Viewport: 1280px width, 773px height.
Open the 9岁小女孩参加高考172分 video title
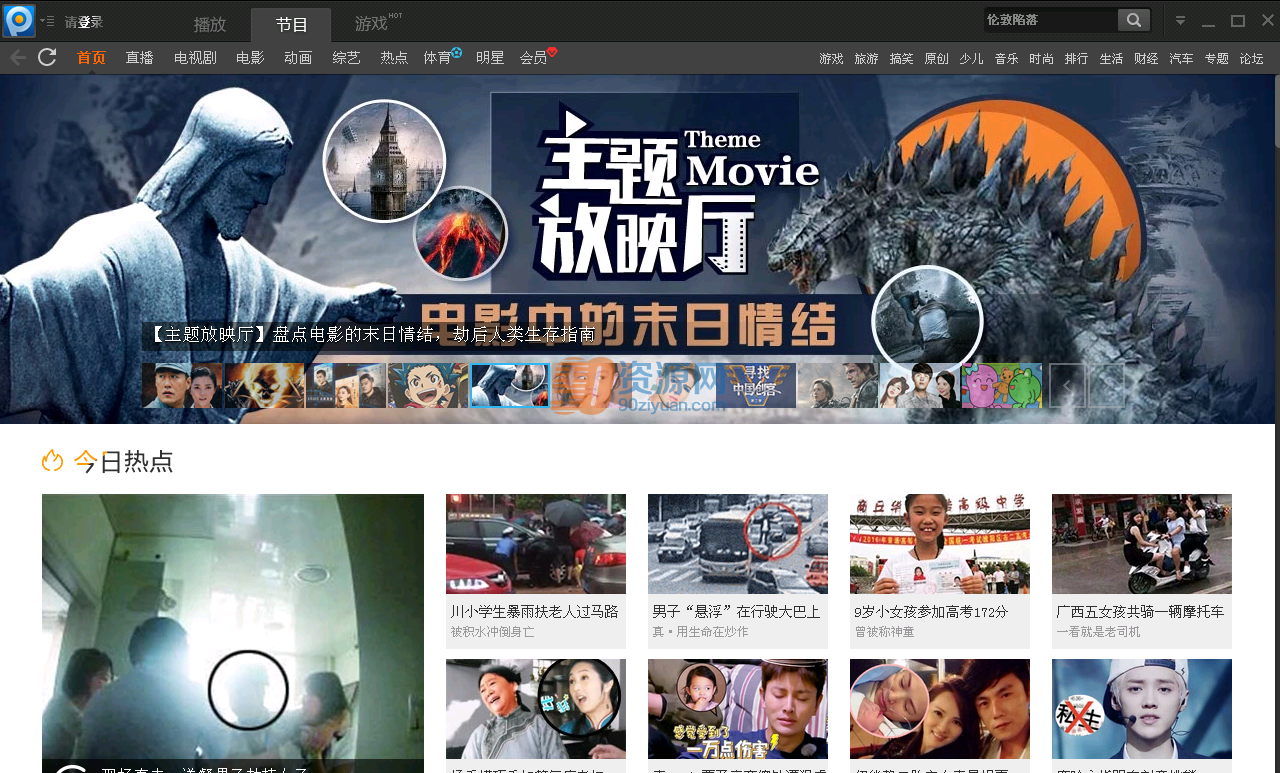pyautogui.click(x=931, y=611)
